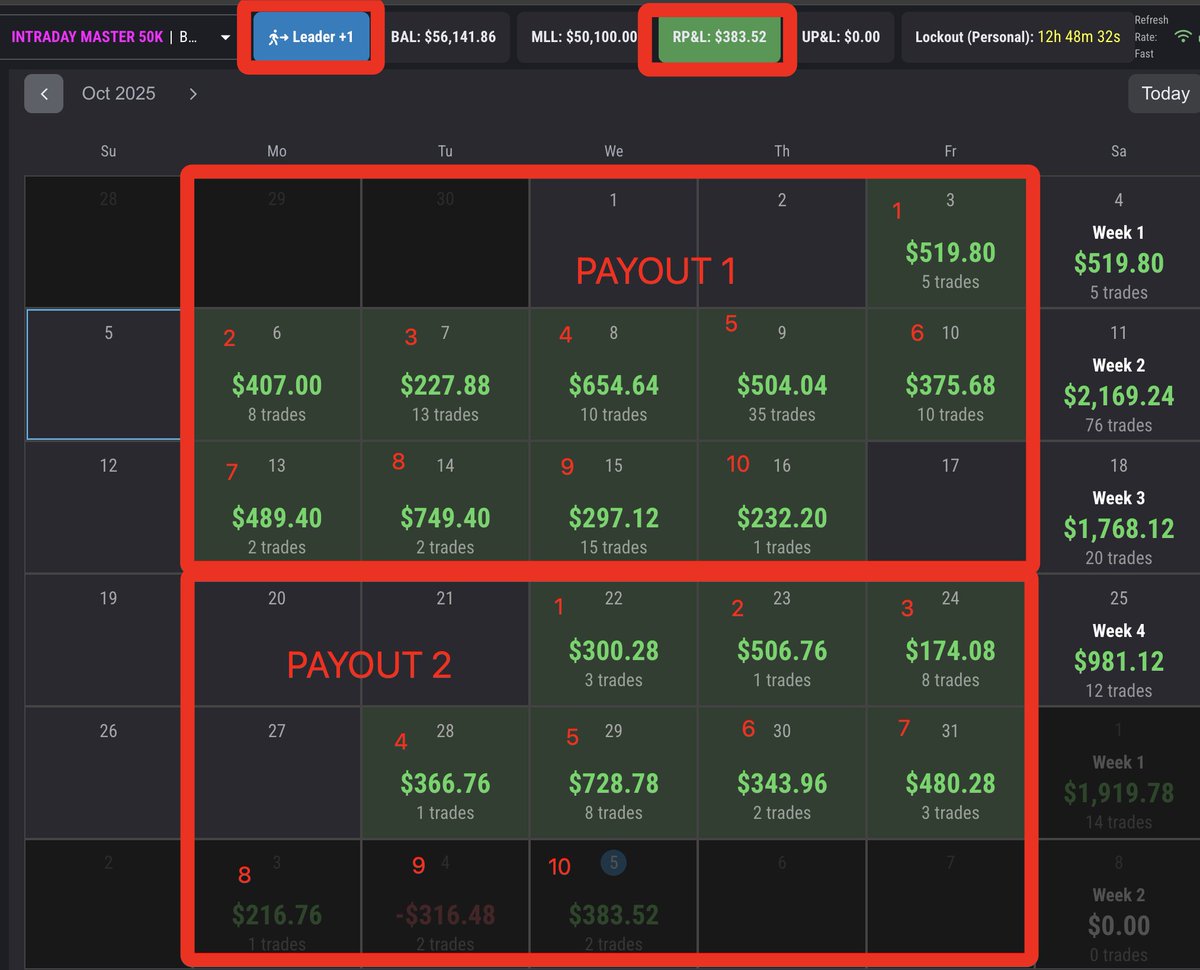
Task: Select Oct 23 cell with $506.76
Action: tap(782, 640)
